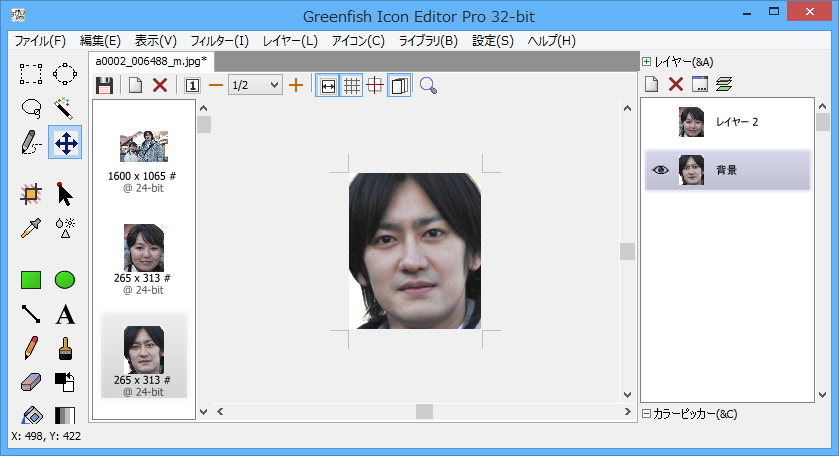This screenshot has width=839, height=456.
Task: Show レイヤー 2 layer visibility
Action: point(660,122)
